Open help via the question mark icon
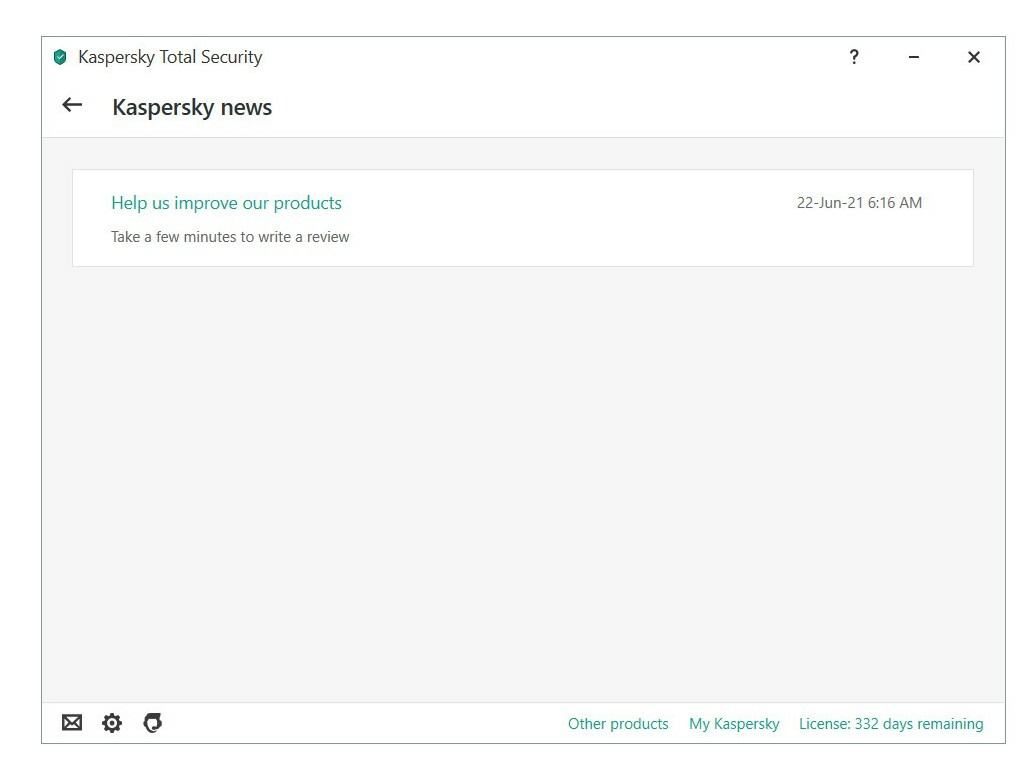 point(853,57)
